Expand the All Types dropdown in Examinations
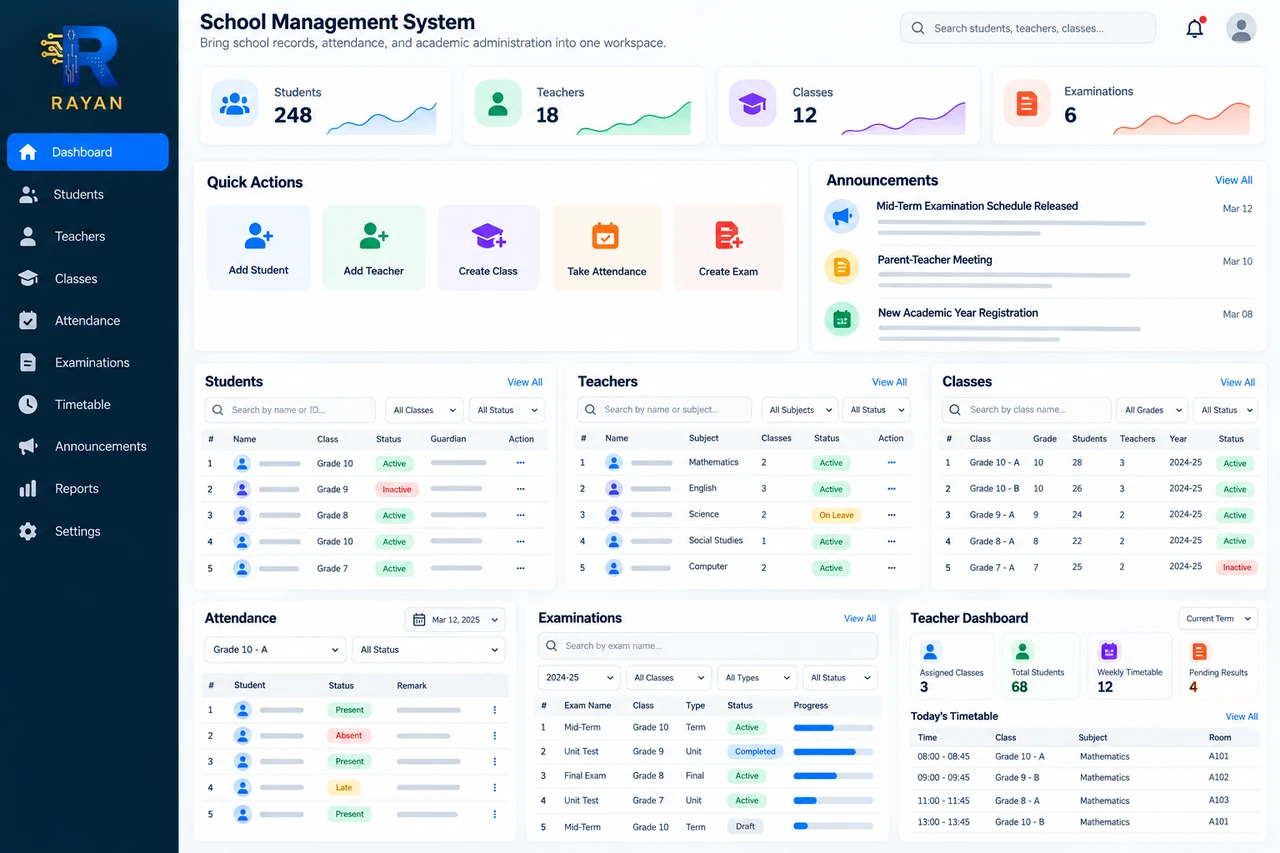1280x853 pixels. 757,678
